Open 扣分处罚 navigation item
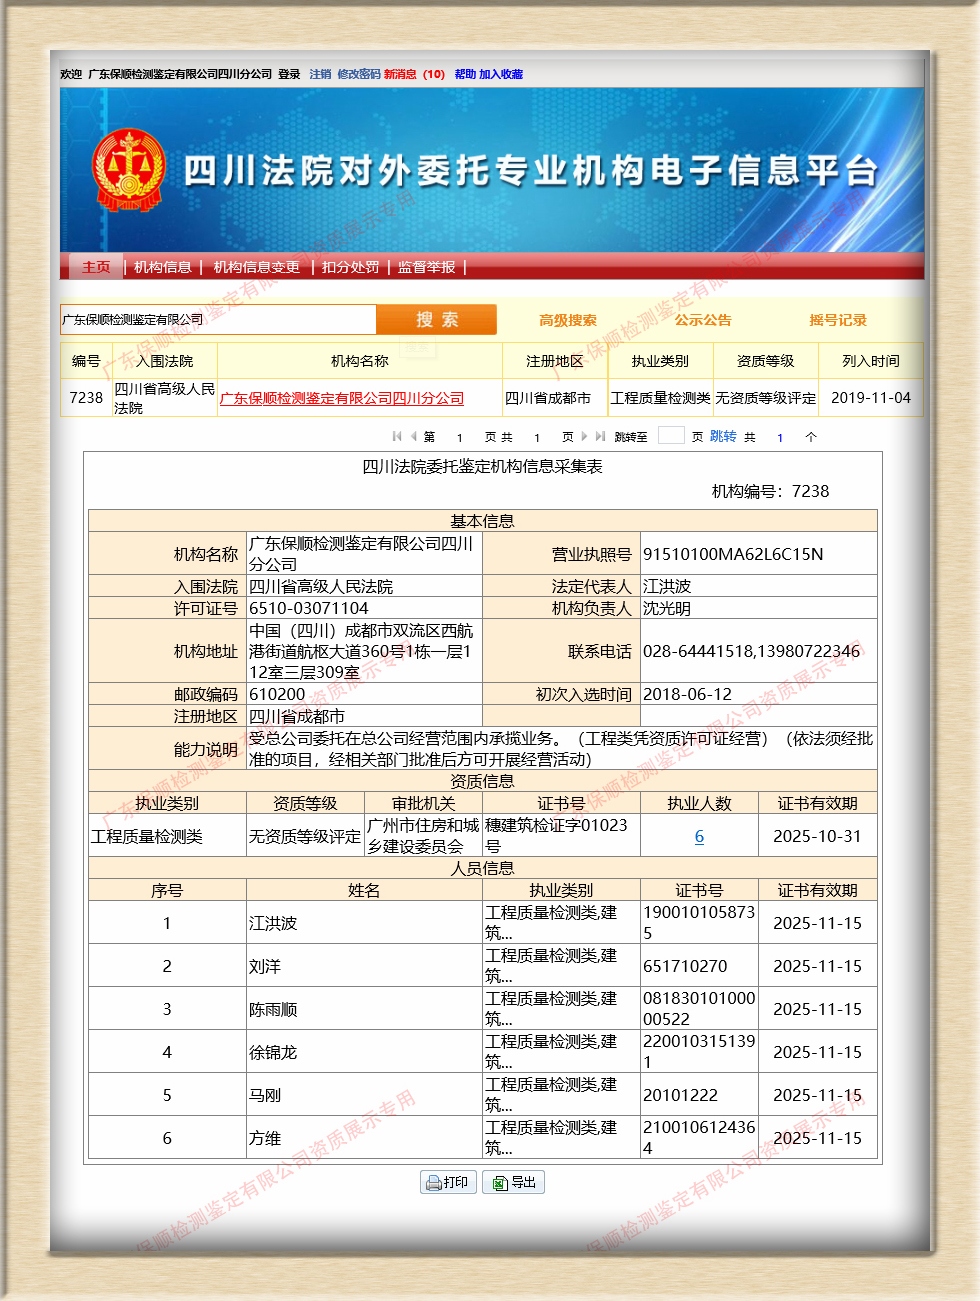This screenshot has height=1301, width=980. click(350, 267)
